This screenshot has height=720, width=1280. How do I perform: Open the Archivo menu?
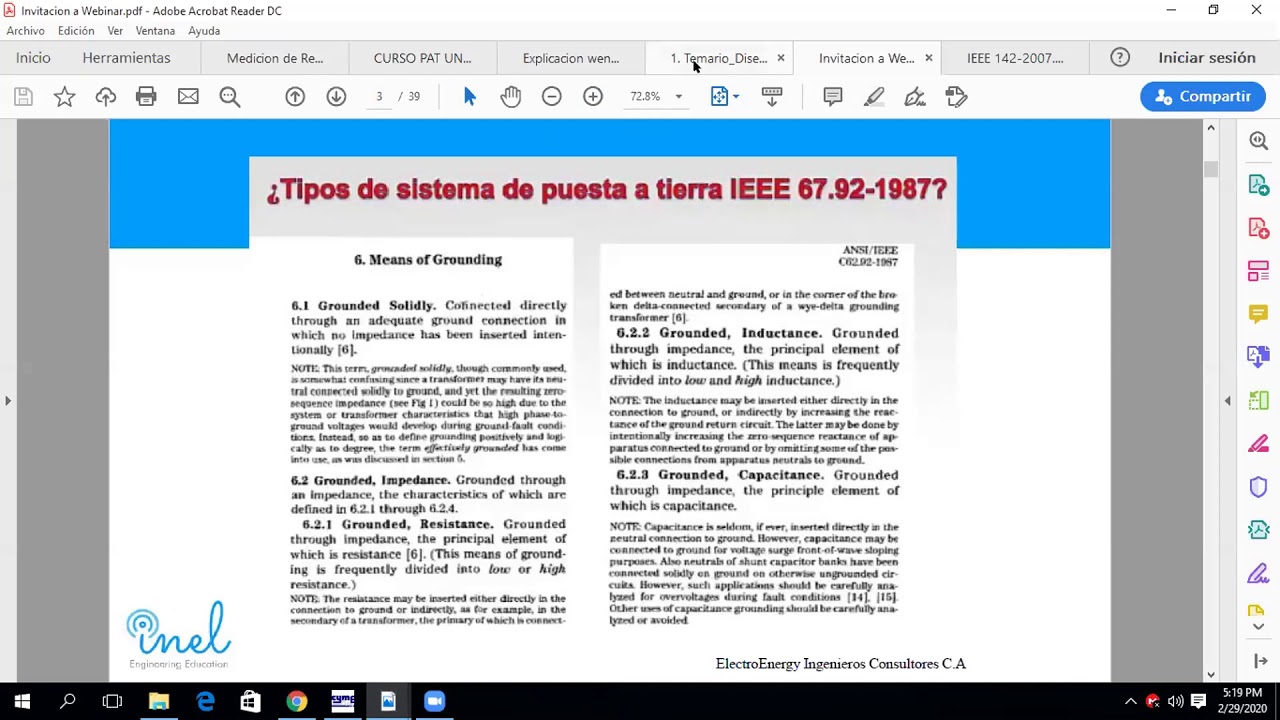coord(25,31)
